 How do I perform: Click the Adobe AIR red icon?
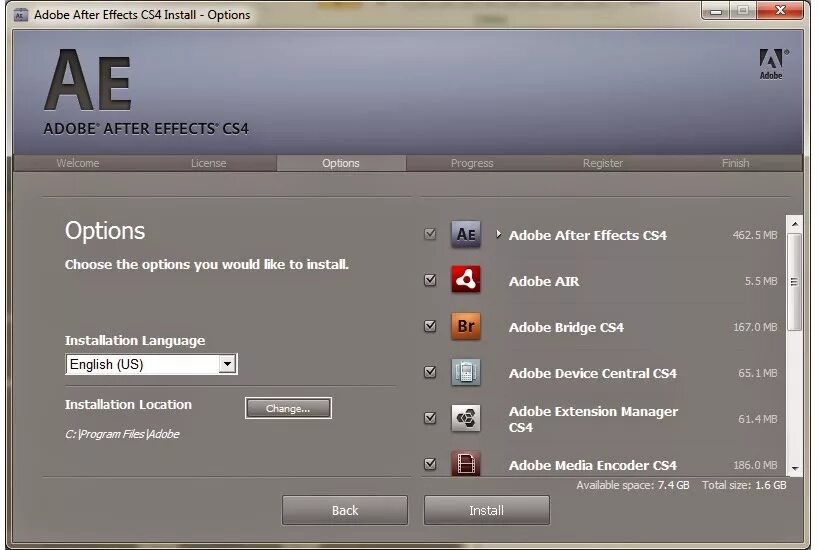465,279
